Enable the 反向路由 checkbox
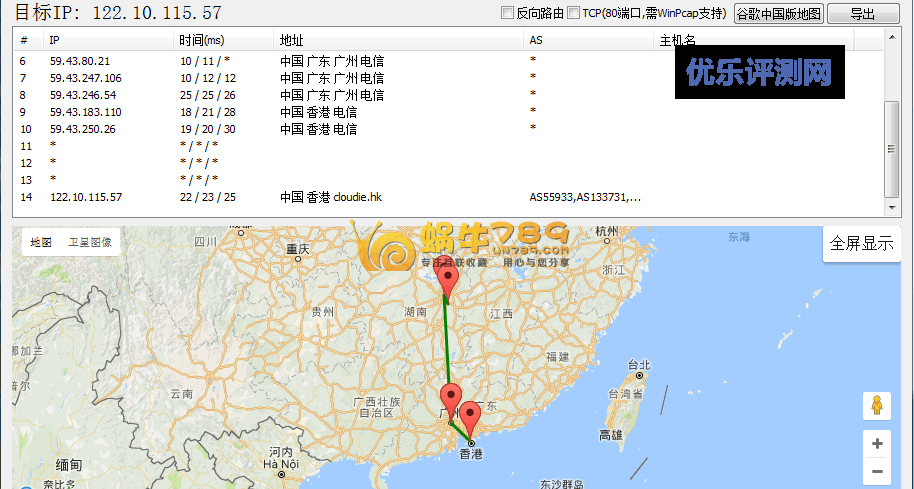Viewport: 914px width, 489px height. coord(508,13)
